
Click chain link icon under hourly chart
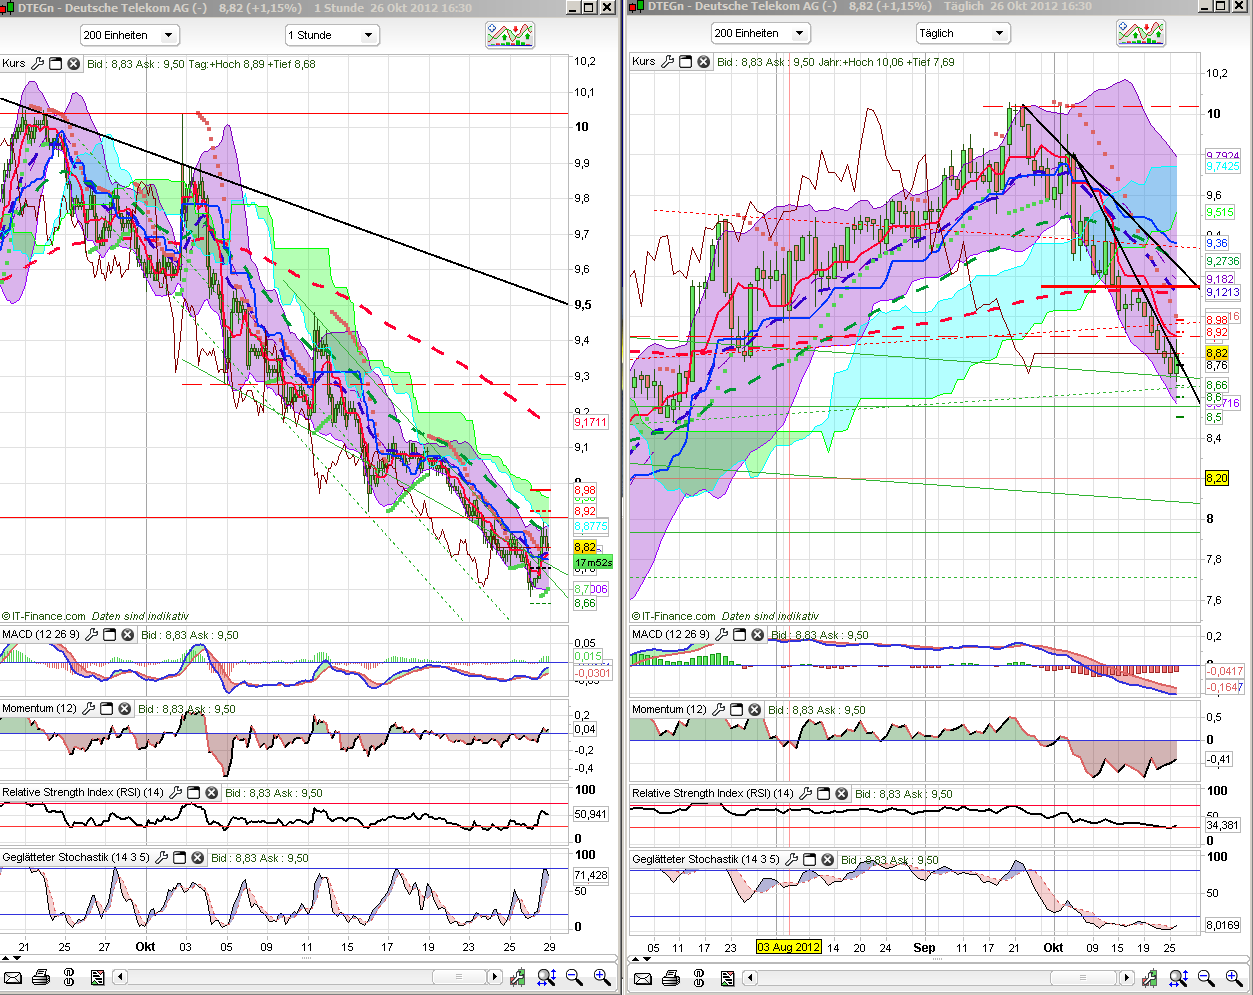coord(69,977)
